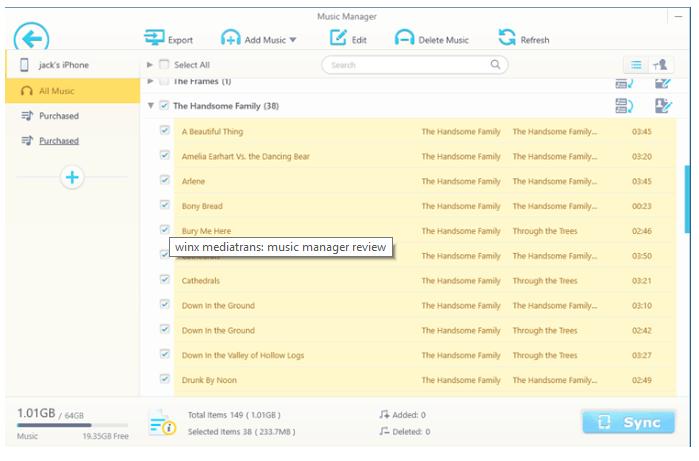Click Through the Trees album of Bury Me Here
The image size is (699, 461).
point(545,231)
